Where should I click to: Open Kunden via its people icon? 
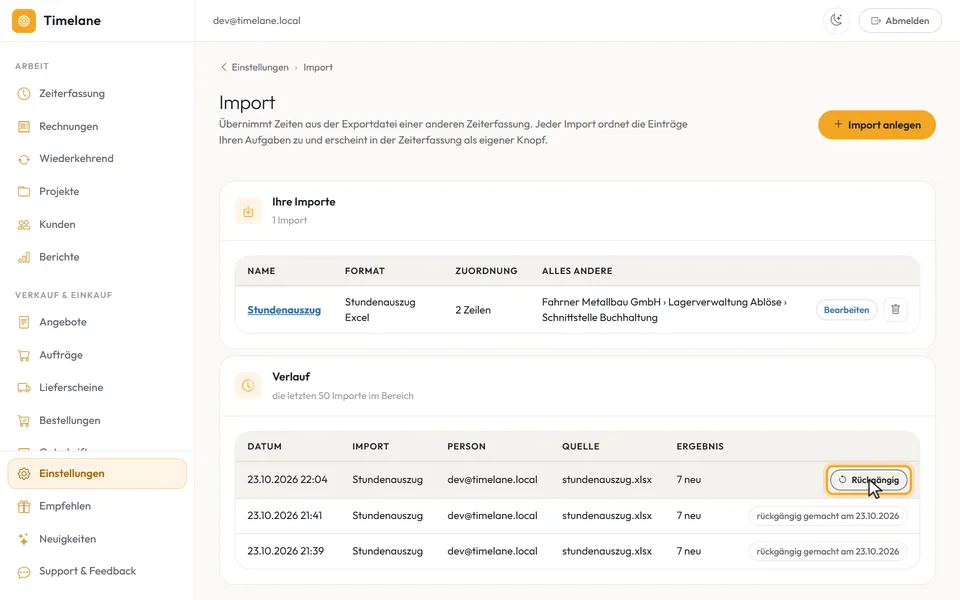[x=24, y=225]
